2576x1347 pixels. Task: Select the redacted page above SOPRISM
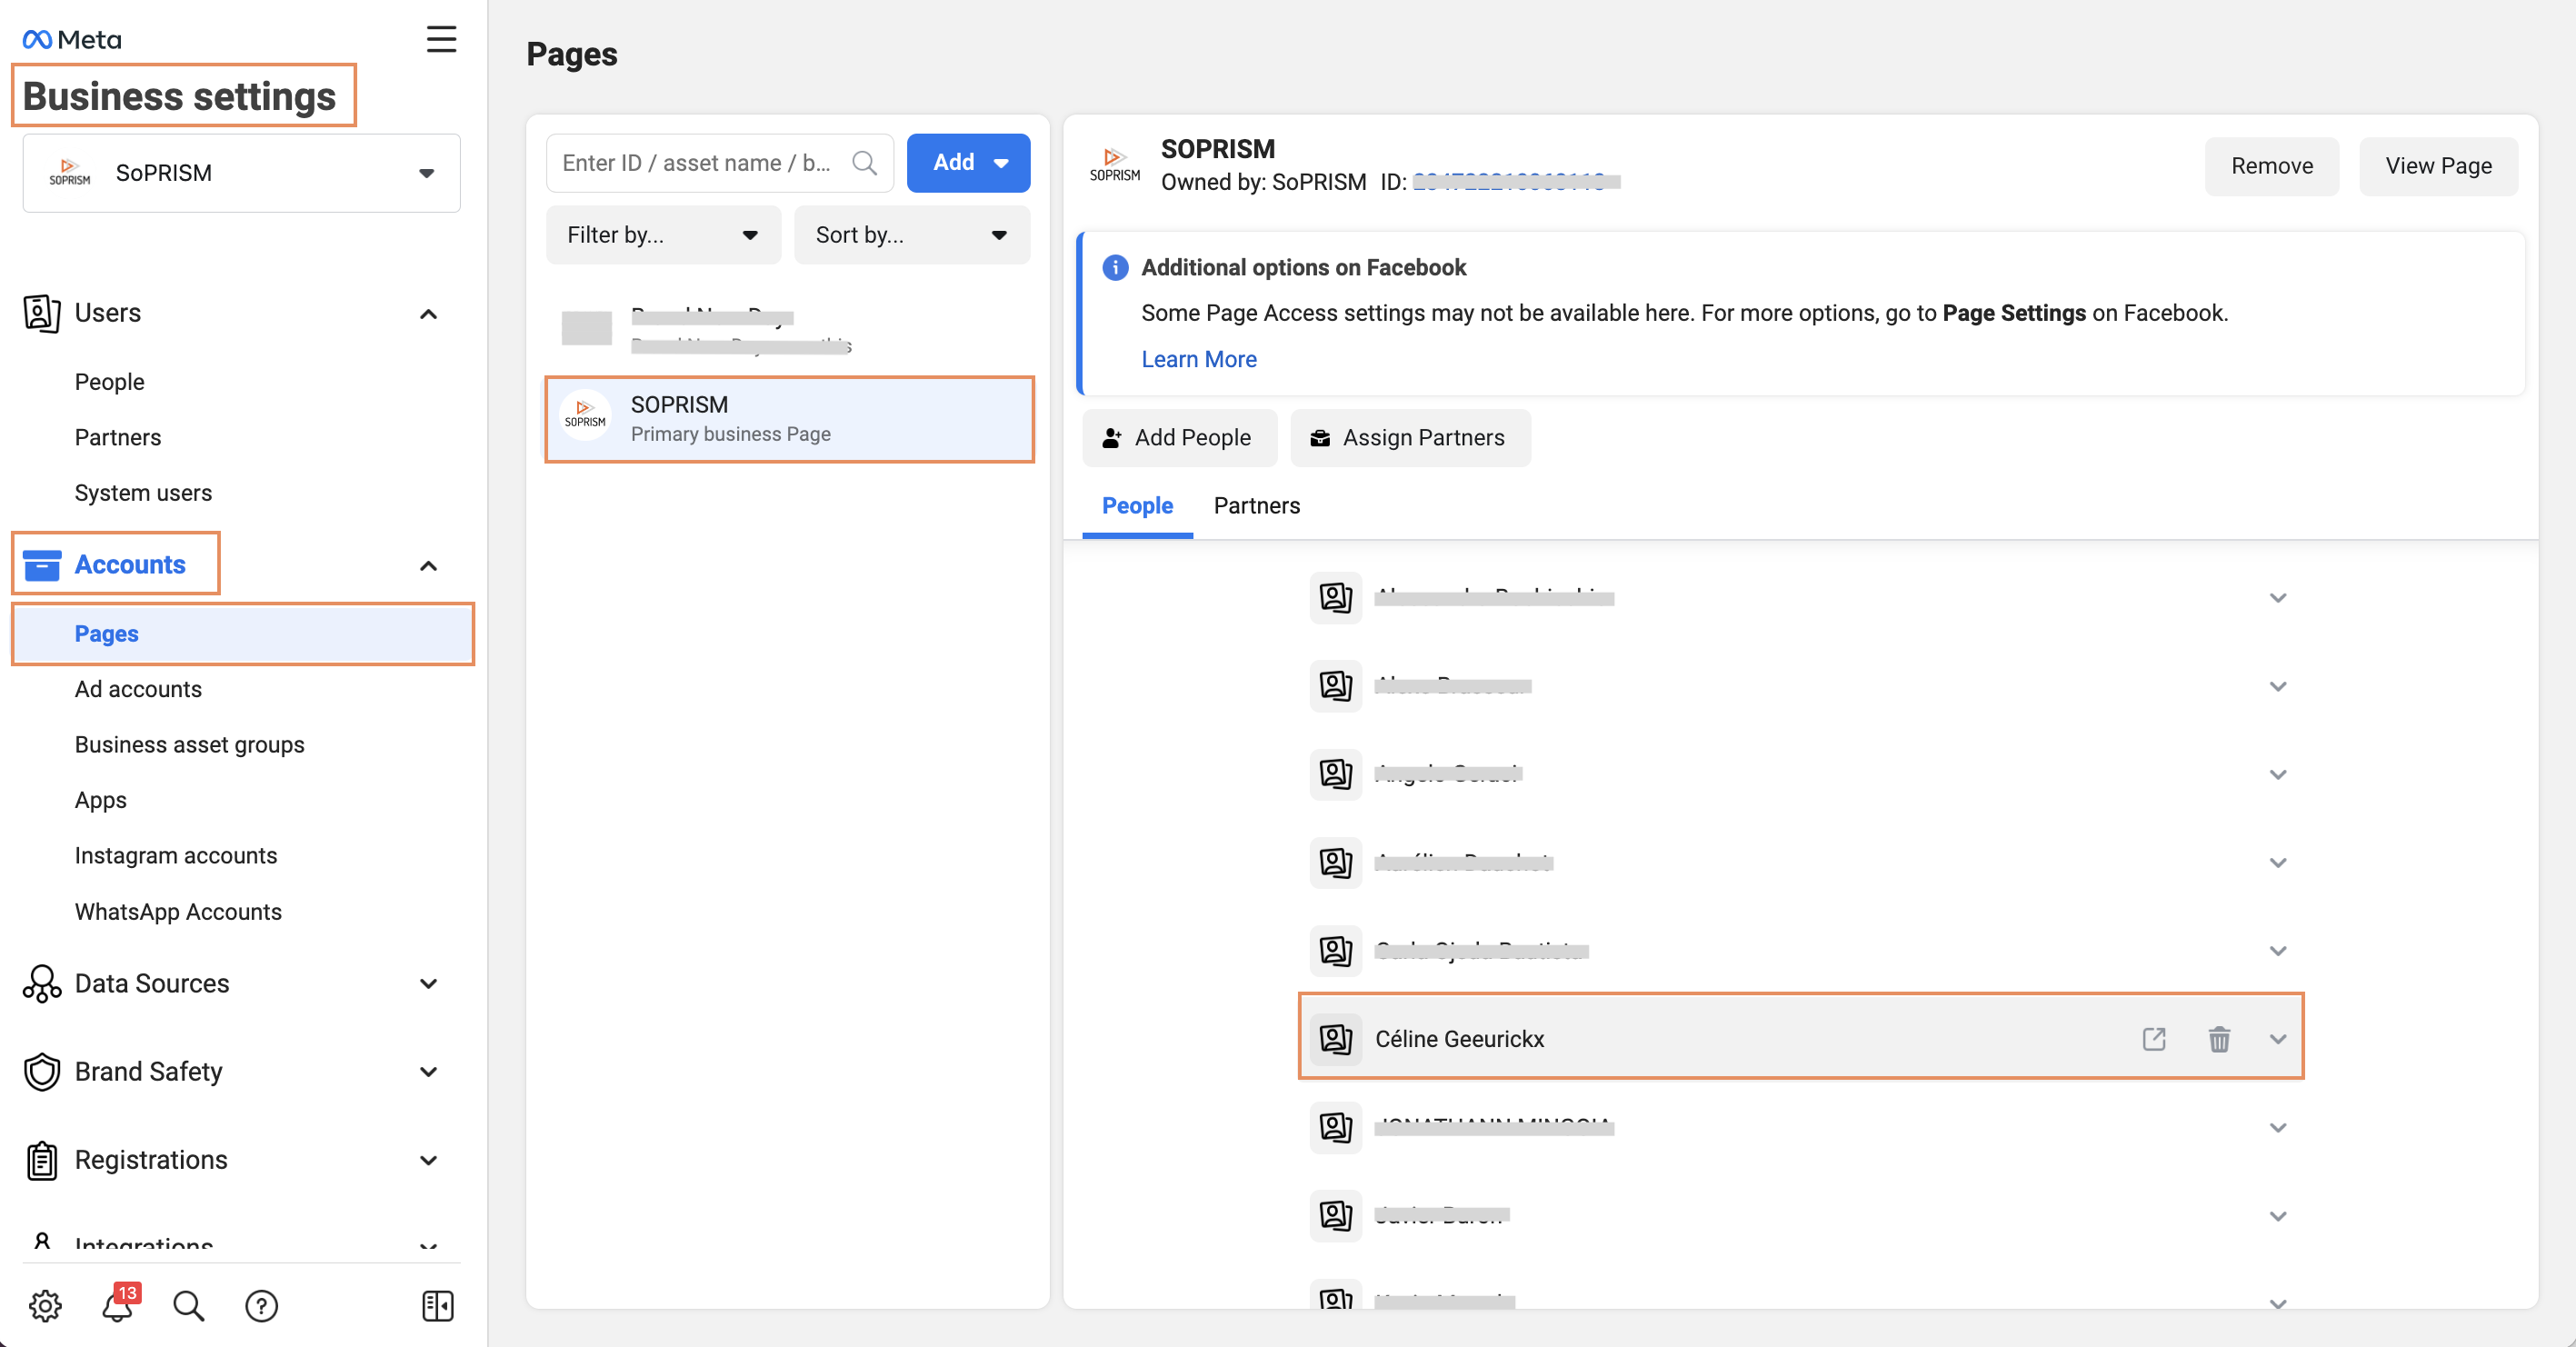coord(789,329)
